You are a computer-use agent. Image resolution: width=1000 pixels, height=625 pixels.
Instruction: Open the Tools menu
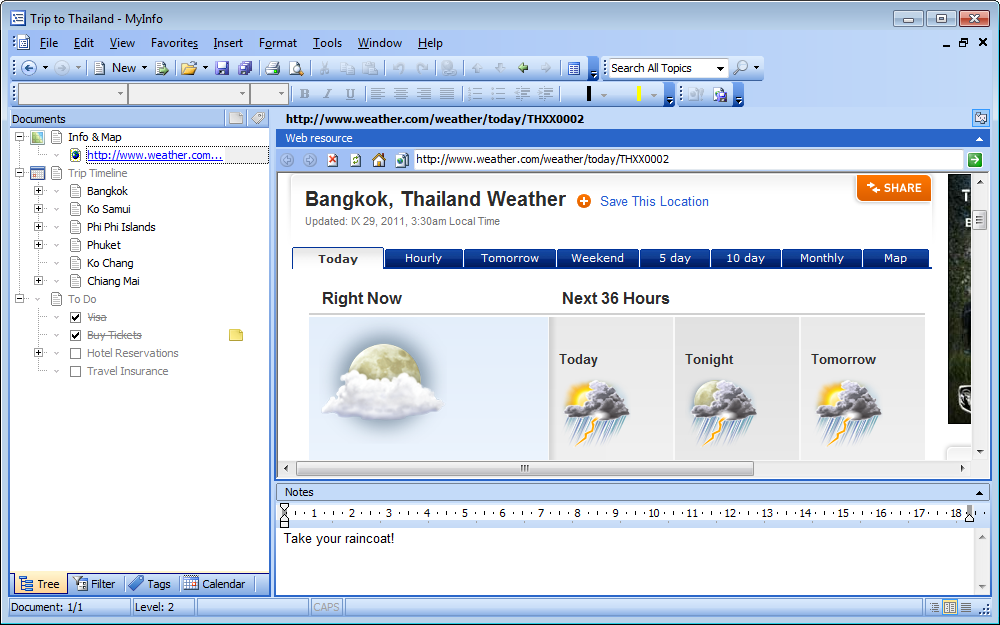(x=327, y=43)
